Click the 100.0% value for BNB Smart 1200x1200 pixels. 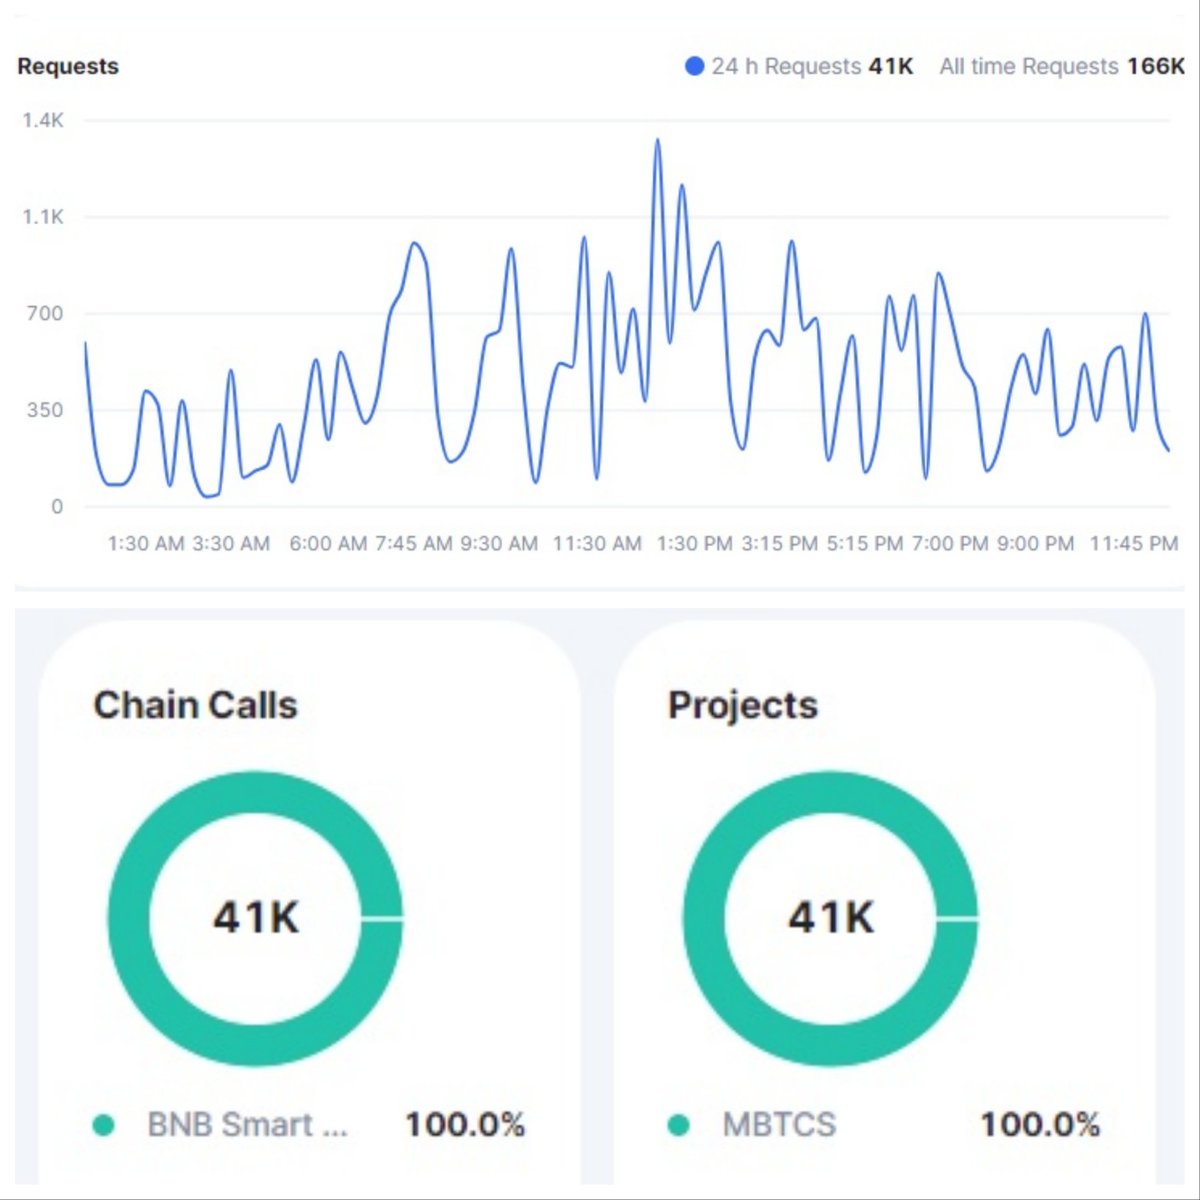[465, 1125]
